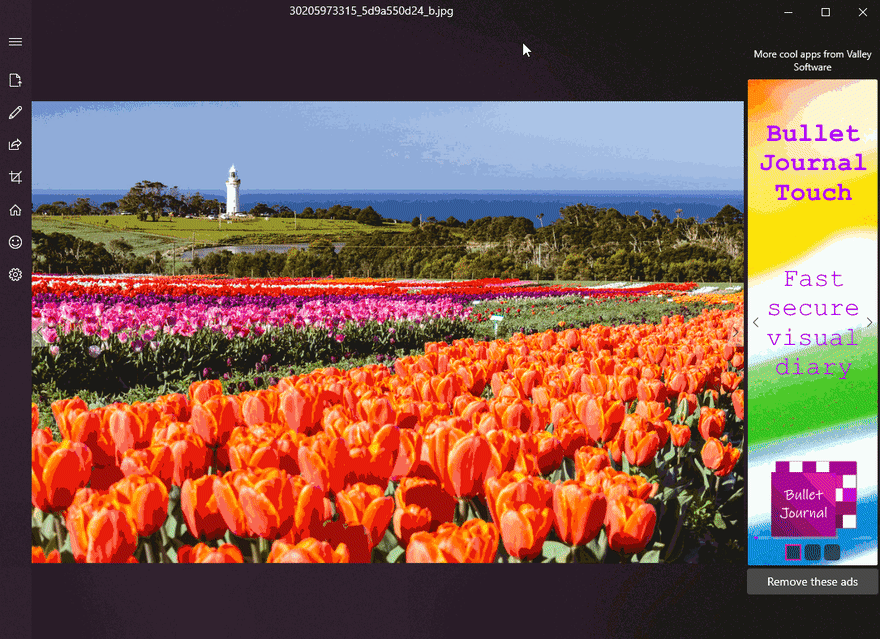Go to previous ad with left chevron
Screen dimensions: 880x639
coord(755,322)
